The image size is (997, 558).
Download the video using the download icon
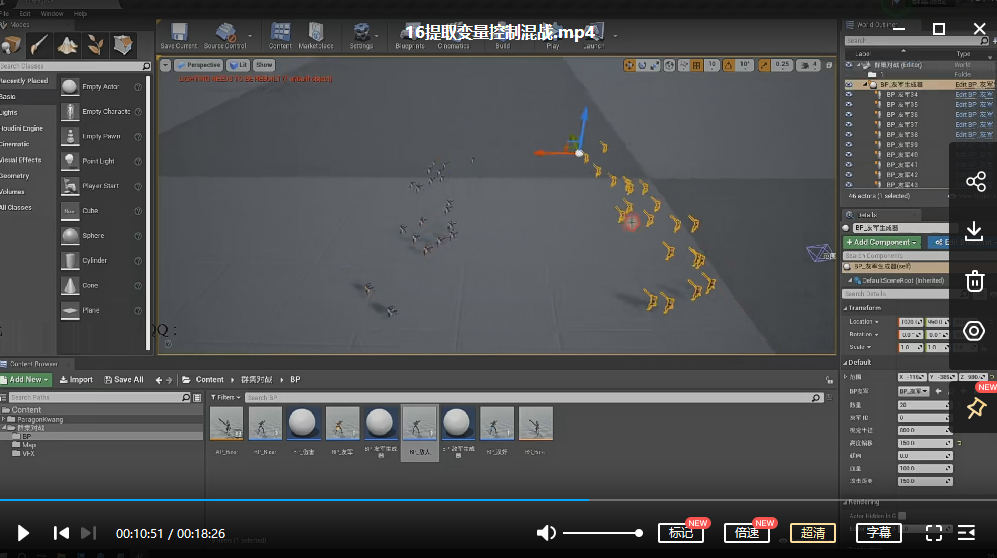(x=975, y=231)
